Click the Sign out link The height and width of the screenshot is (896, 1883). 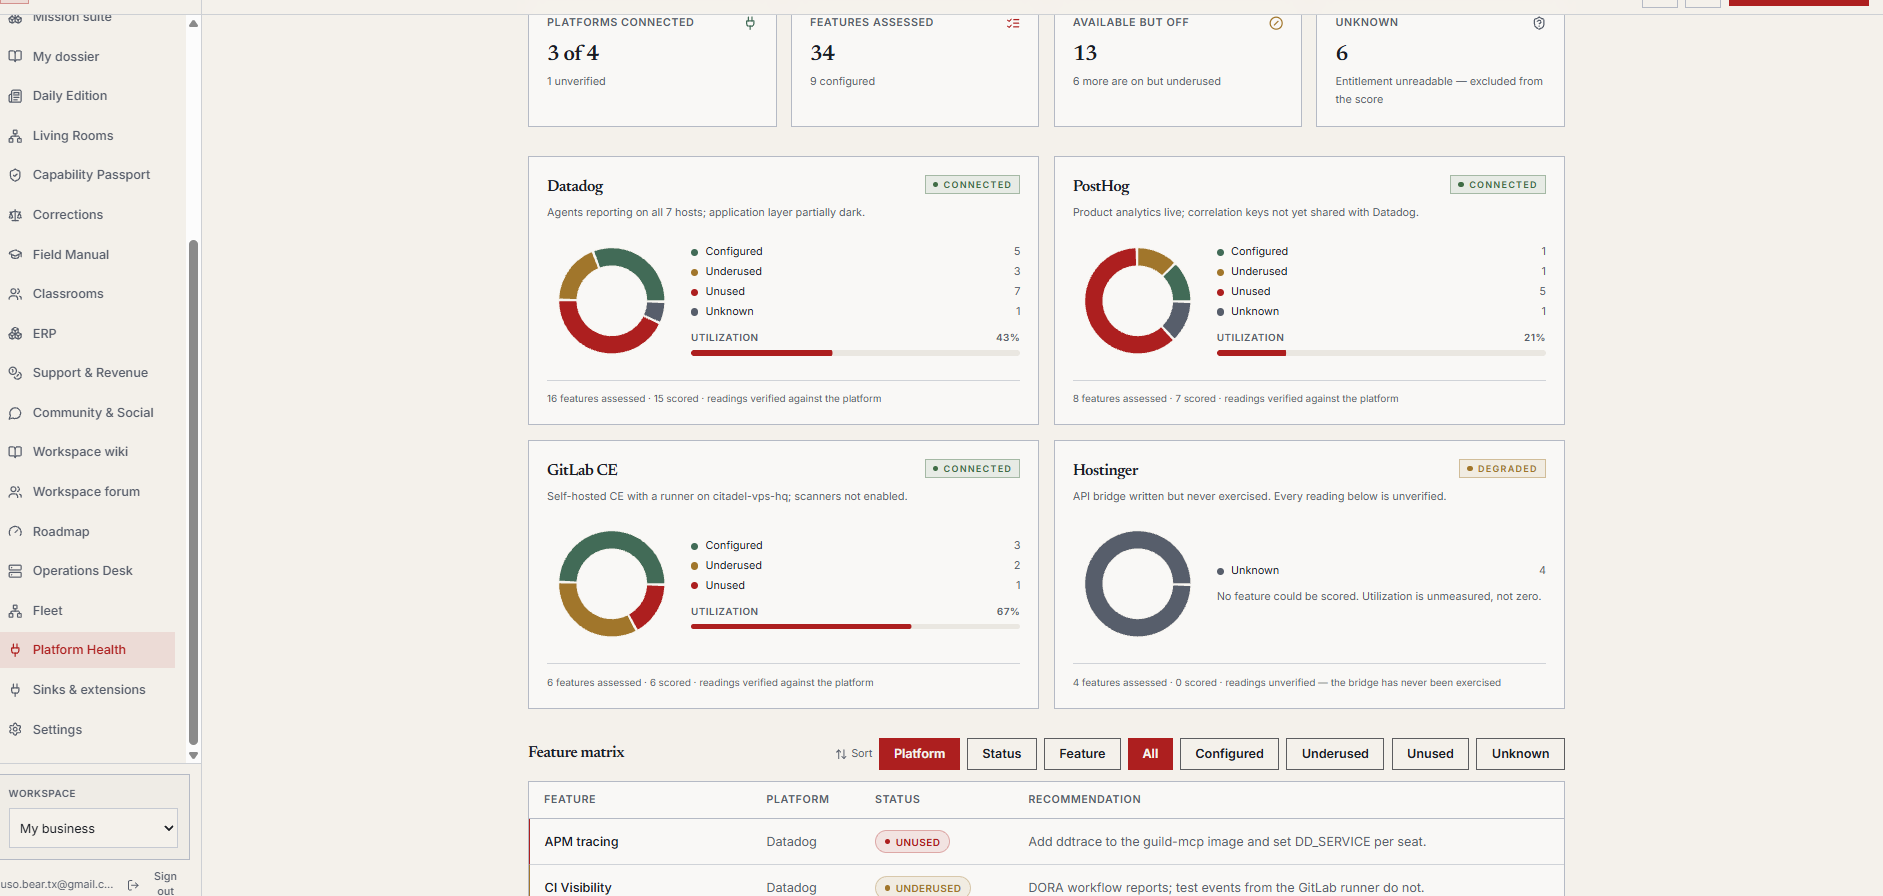pyautogui.click(x=165, y=883)
